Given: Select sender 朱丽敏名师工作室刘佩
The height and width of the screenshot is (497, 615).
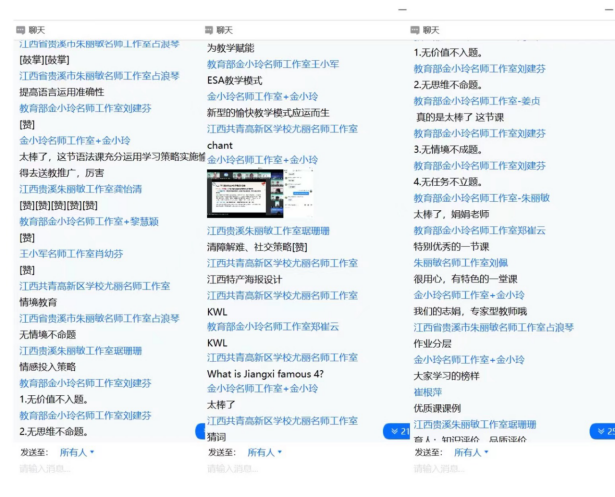Looking at the screenshot, I should [x=460, y=263].
